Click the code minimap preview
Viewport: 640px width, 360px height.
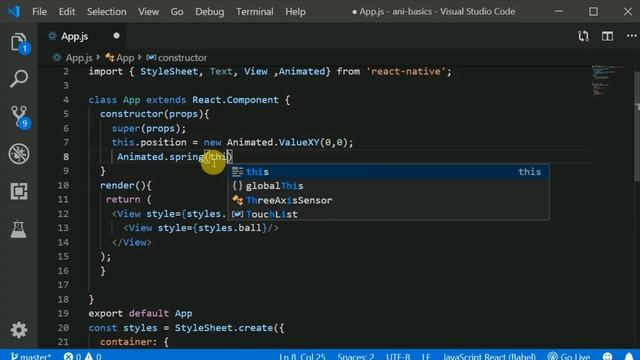click(x=607, y=80)
